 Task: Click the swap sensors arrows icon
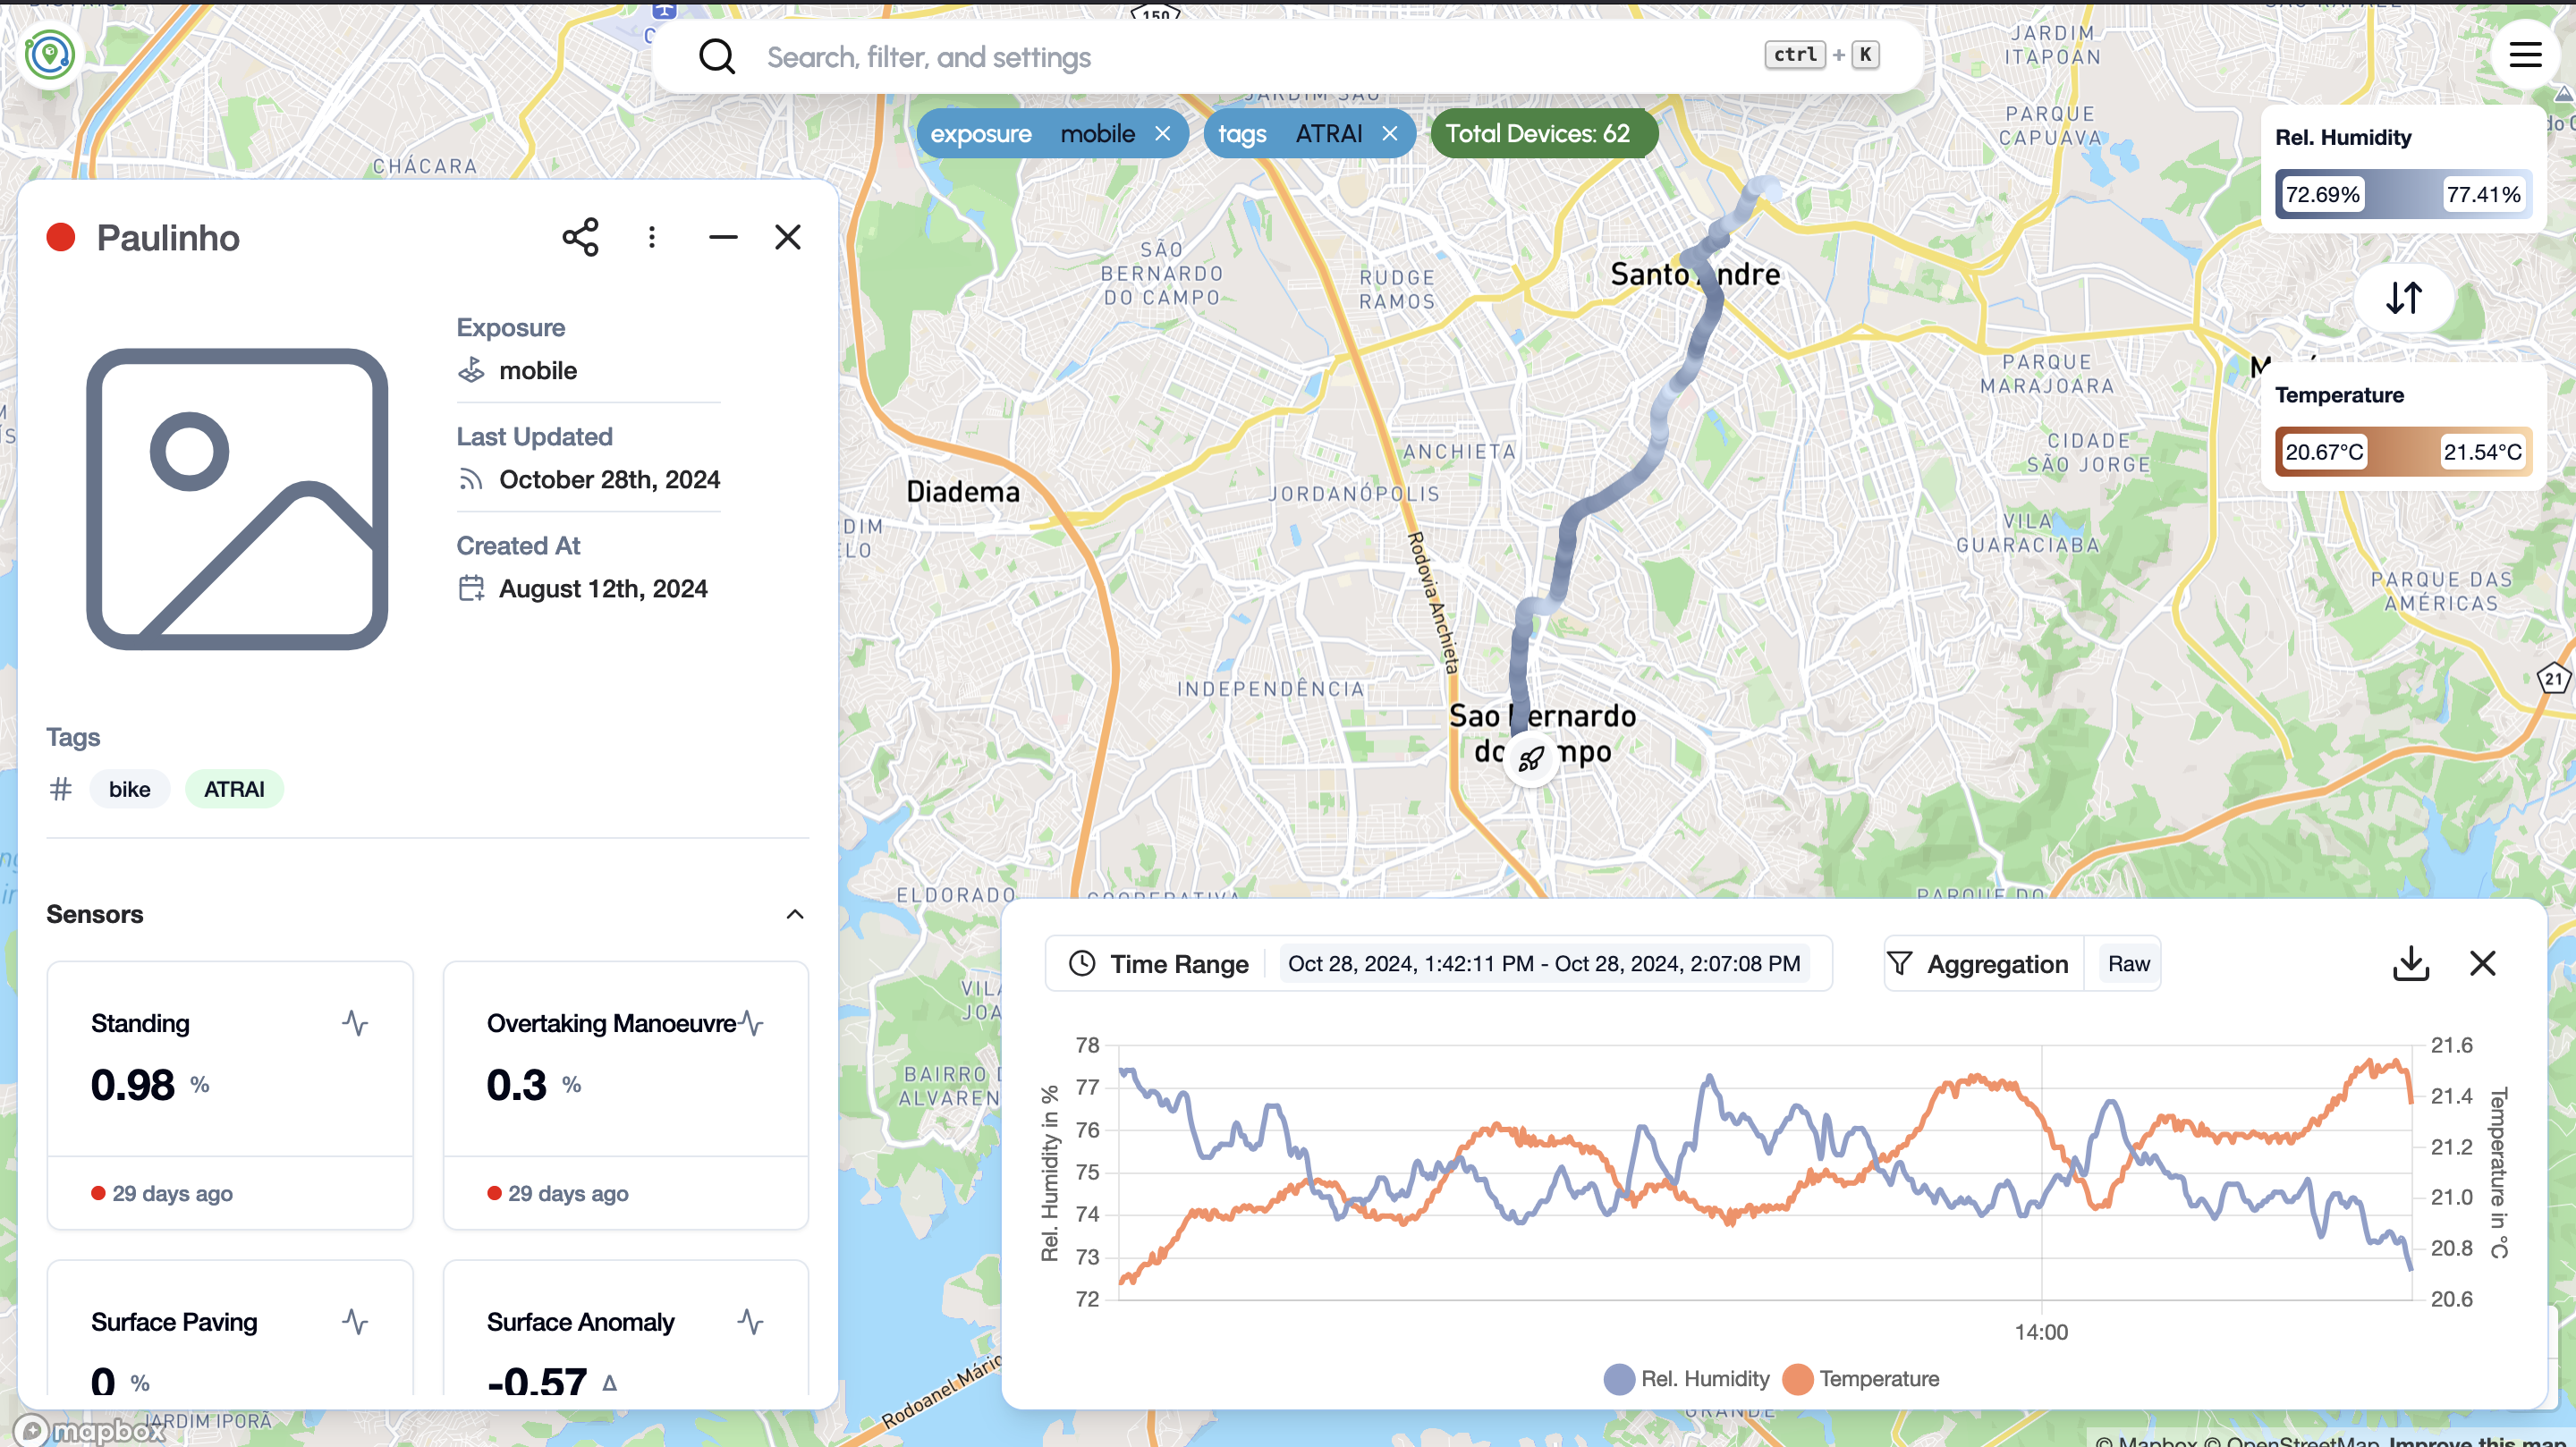(2403, 297)
